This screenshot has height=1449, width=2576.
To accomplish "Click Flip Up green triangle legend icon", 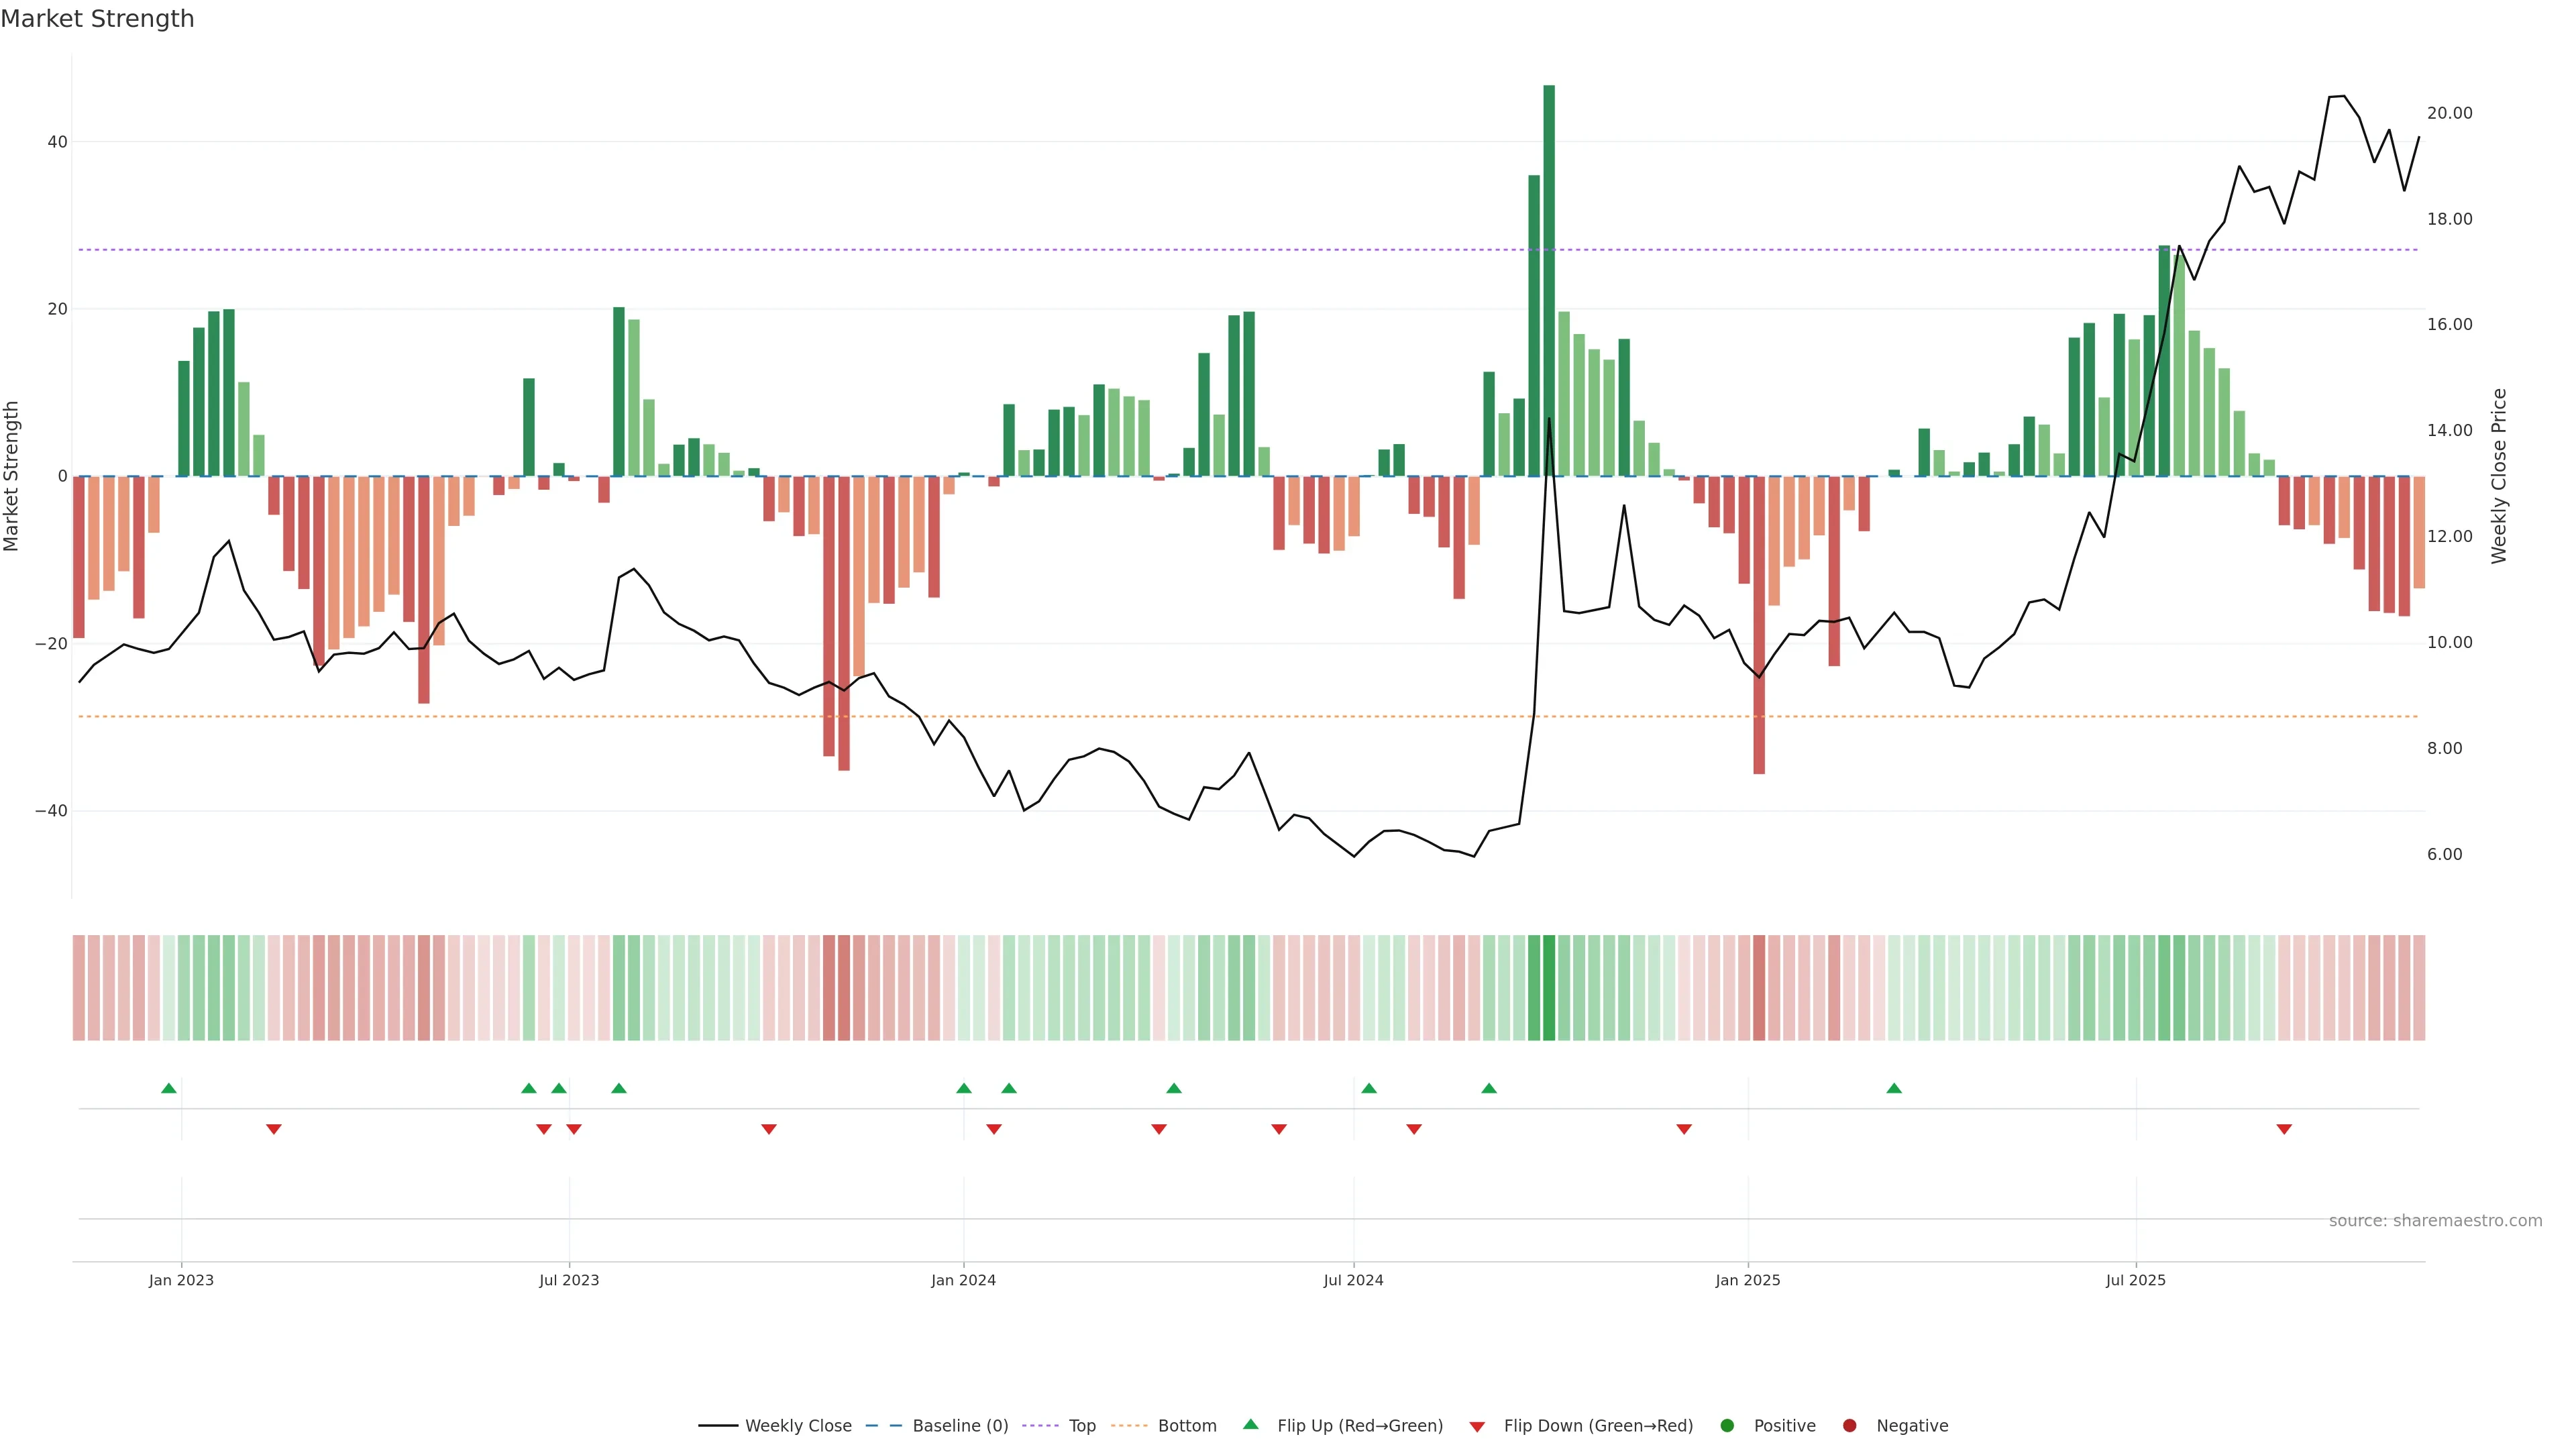I will (1250, 1425).
